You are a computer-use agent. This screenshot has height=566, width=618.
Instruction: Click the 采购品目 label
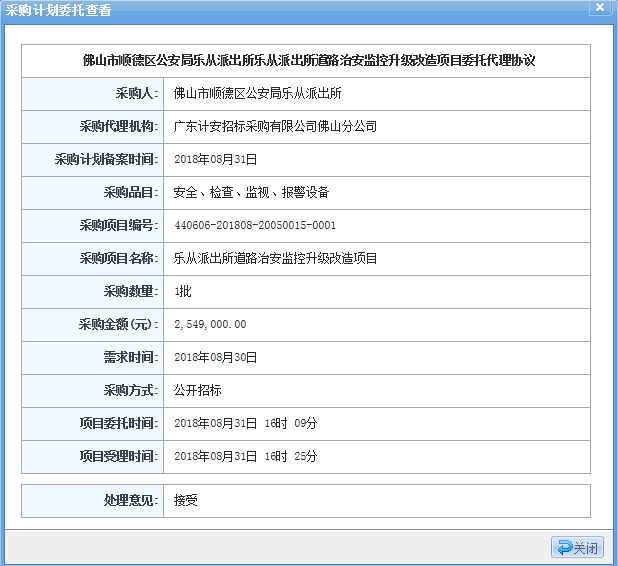pyautogui.click(x=131, y=192)
